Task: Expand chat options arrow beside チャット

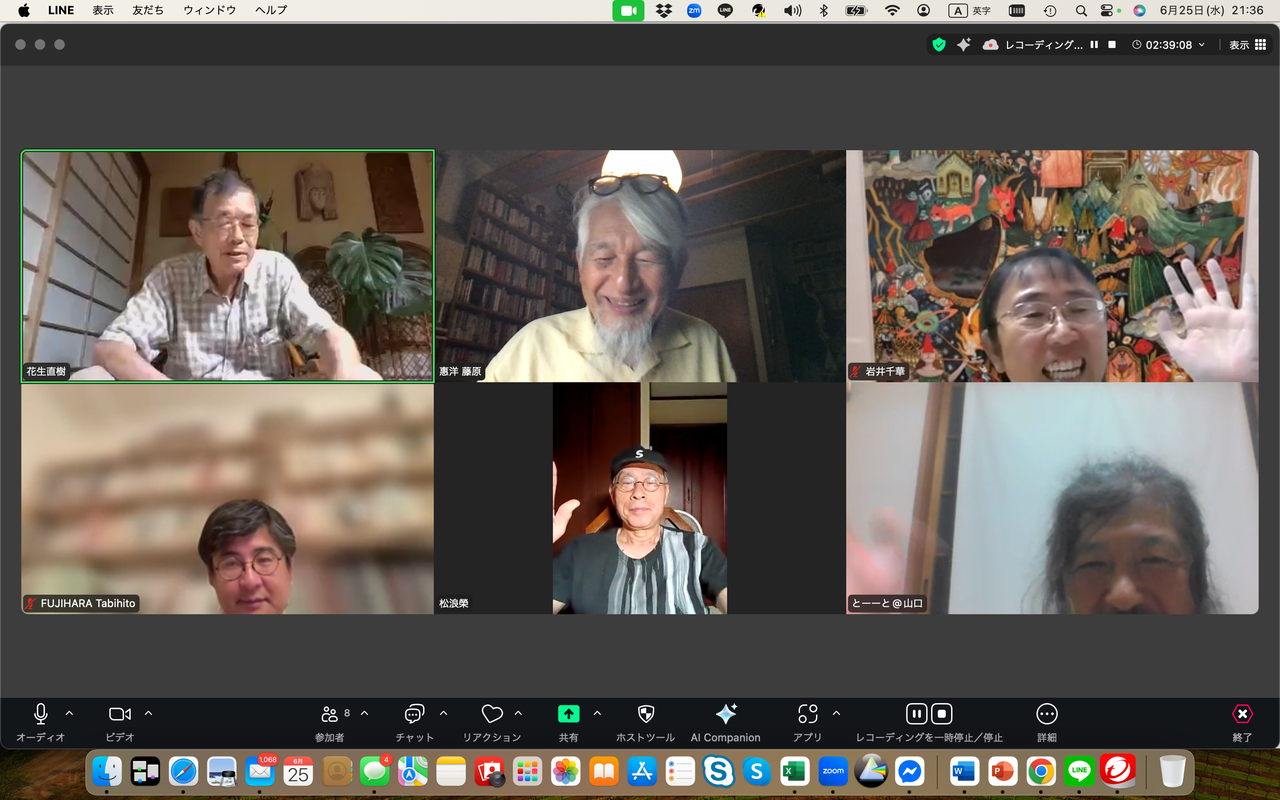Action: pyautogui.click(x=443, y=713)
